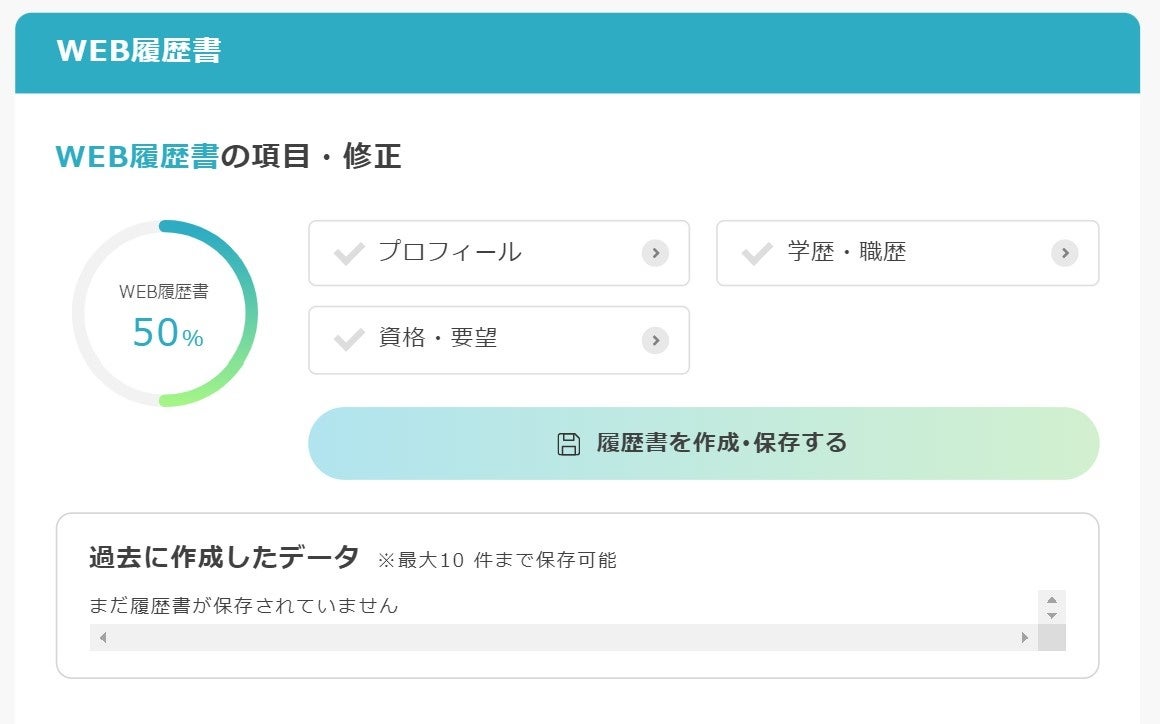1160x724 pixels.
Task: Click the checkmark icon beside 資格・要望
Action: (349, 340)
